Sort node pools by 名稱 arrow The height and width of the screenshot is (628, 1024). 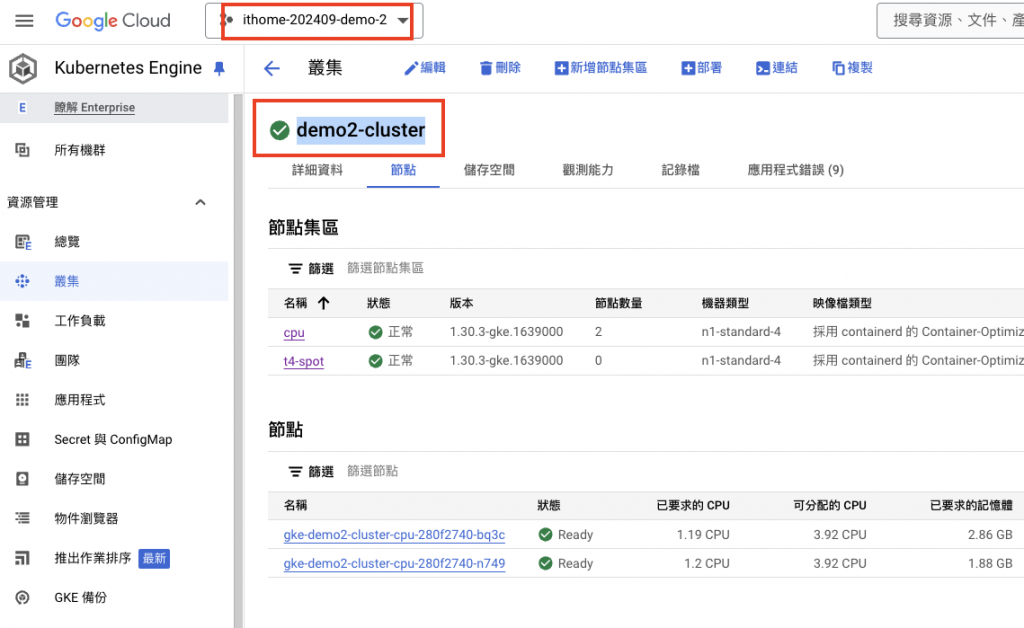324,303
